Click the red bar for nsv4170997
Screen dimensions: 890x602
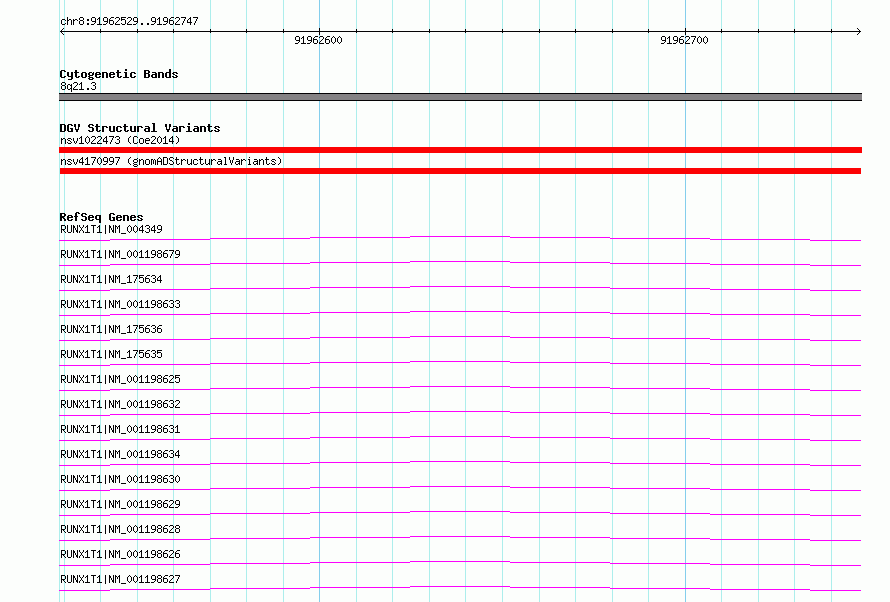tap(460, 171)
